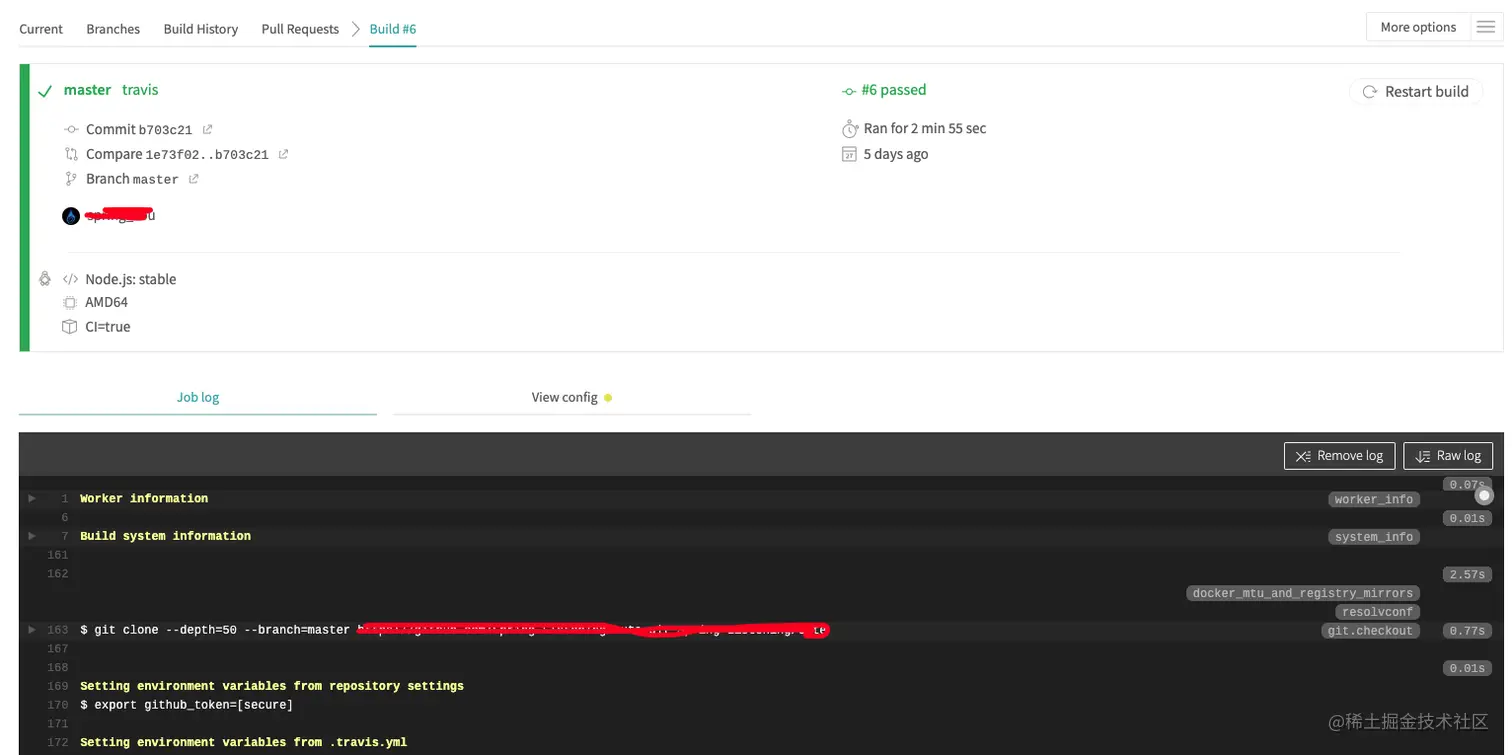Click the 2.57s duration badge

tap(1467, 574)
